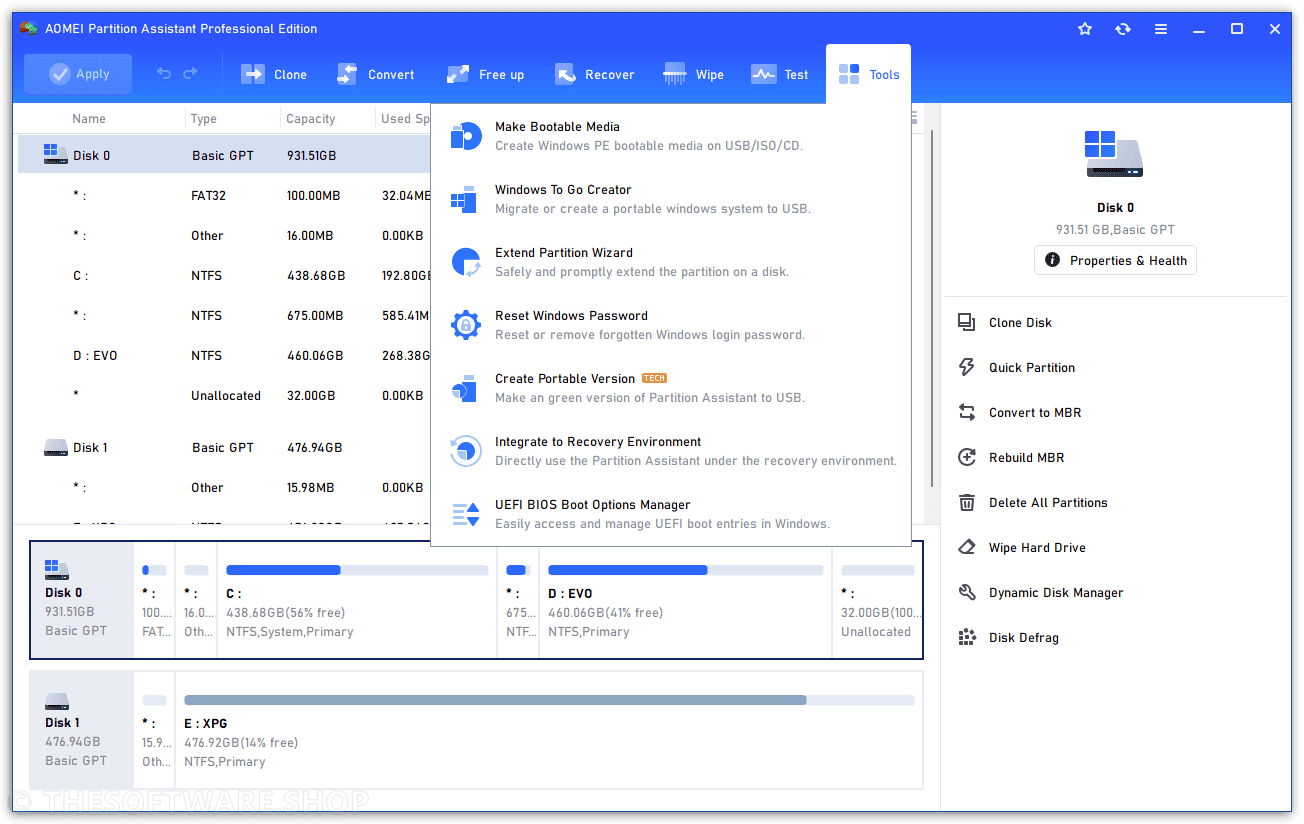1304x824 pixels.
Task: Click the Integrate to Recovery Environment icon
Action: [x=466, y=451]
